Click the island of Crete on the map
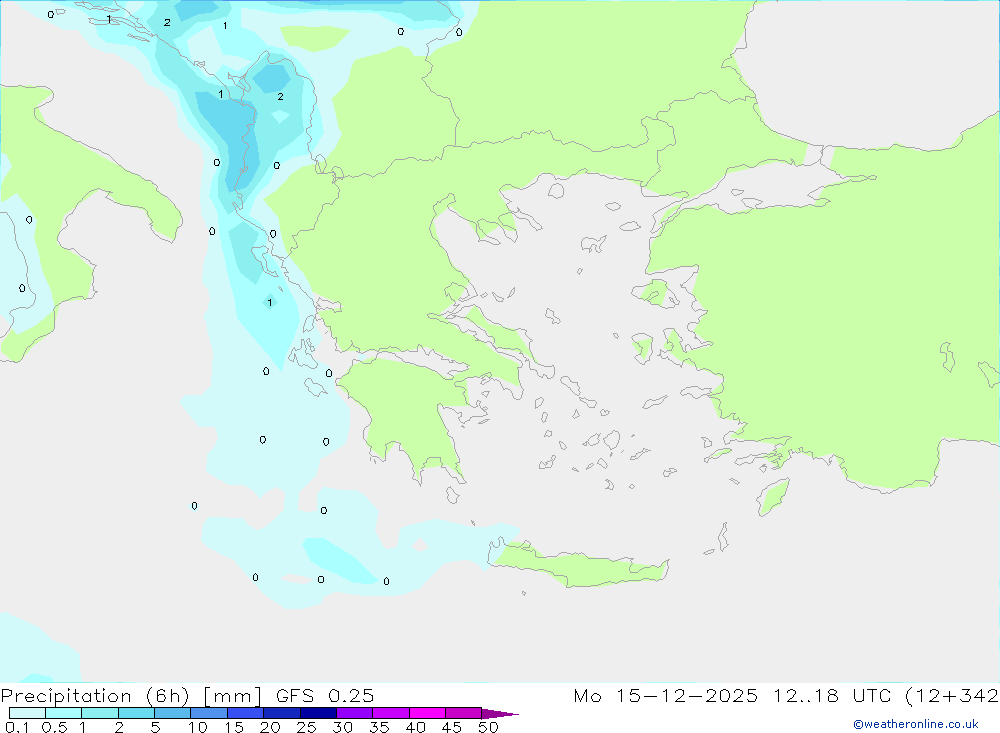The height and width of the screenshot is (733, 1000). (x=580, y=566)
